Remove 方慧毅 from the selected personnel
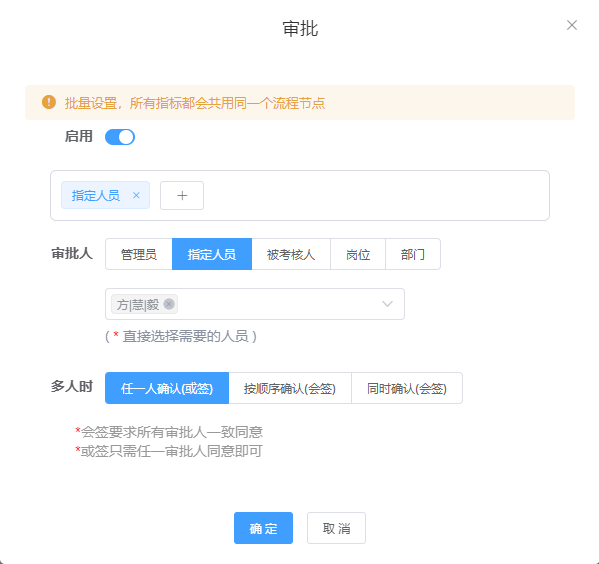599x564 pixels. tap(169, 304)
